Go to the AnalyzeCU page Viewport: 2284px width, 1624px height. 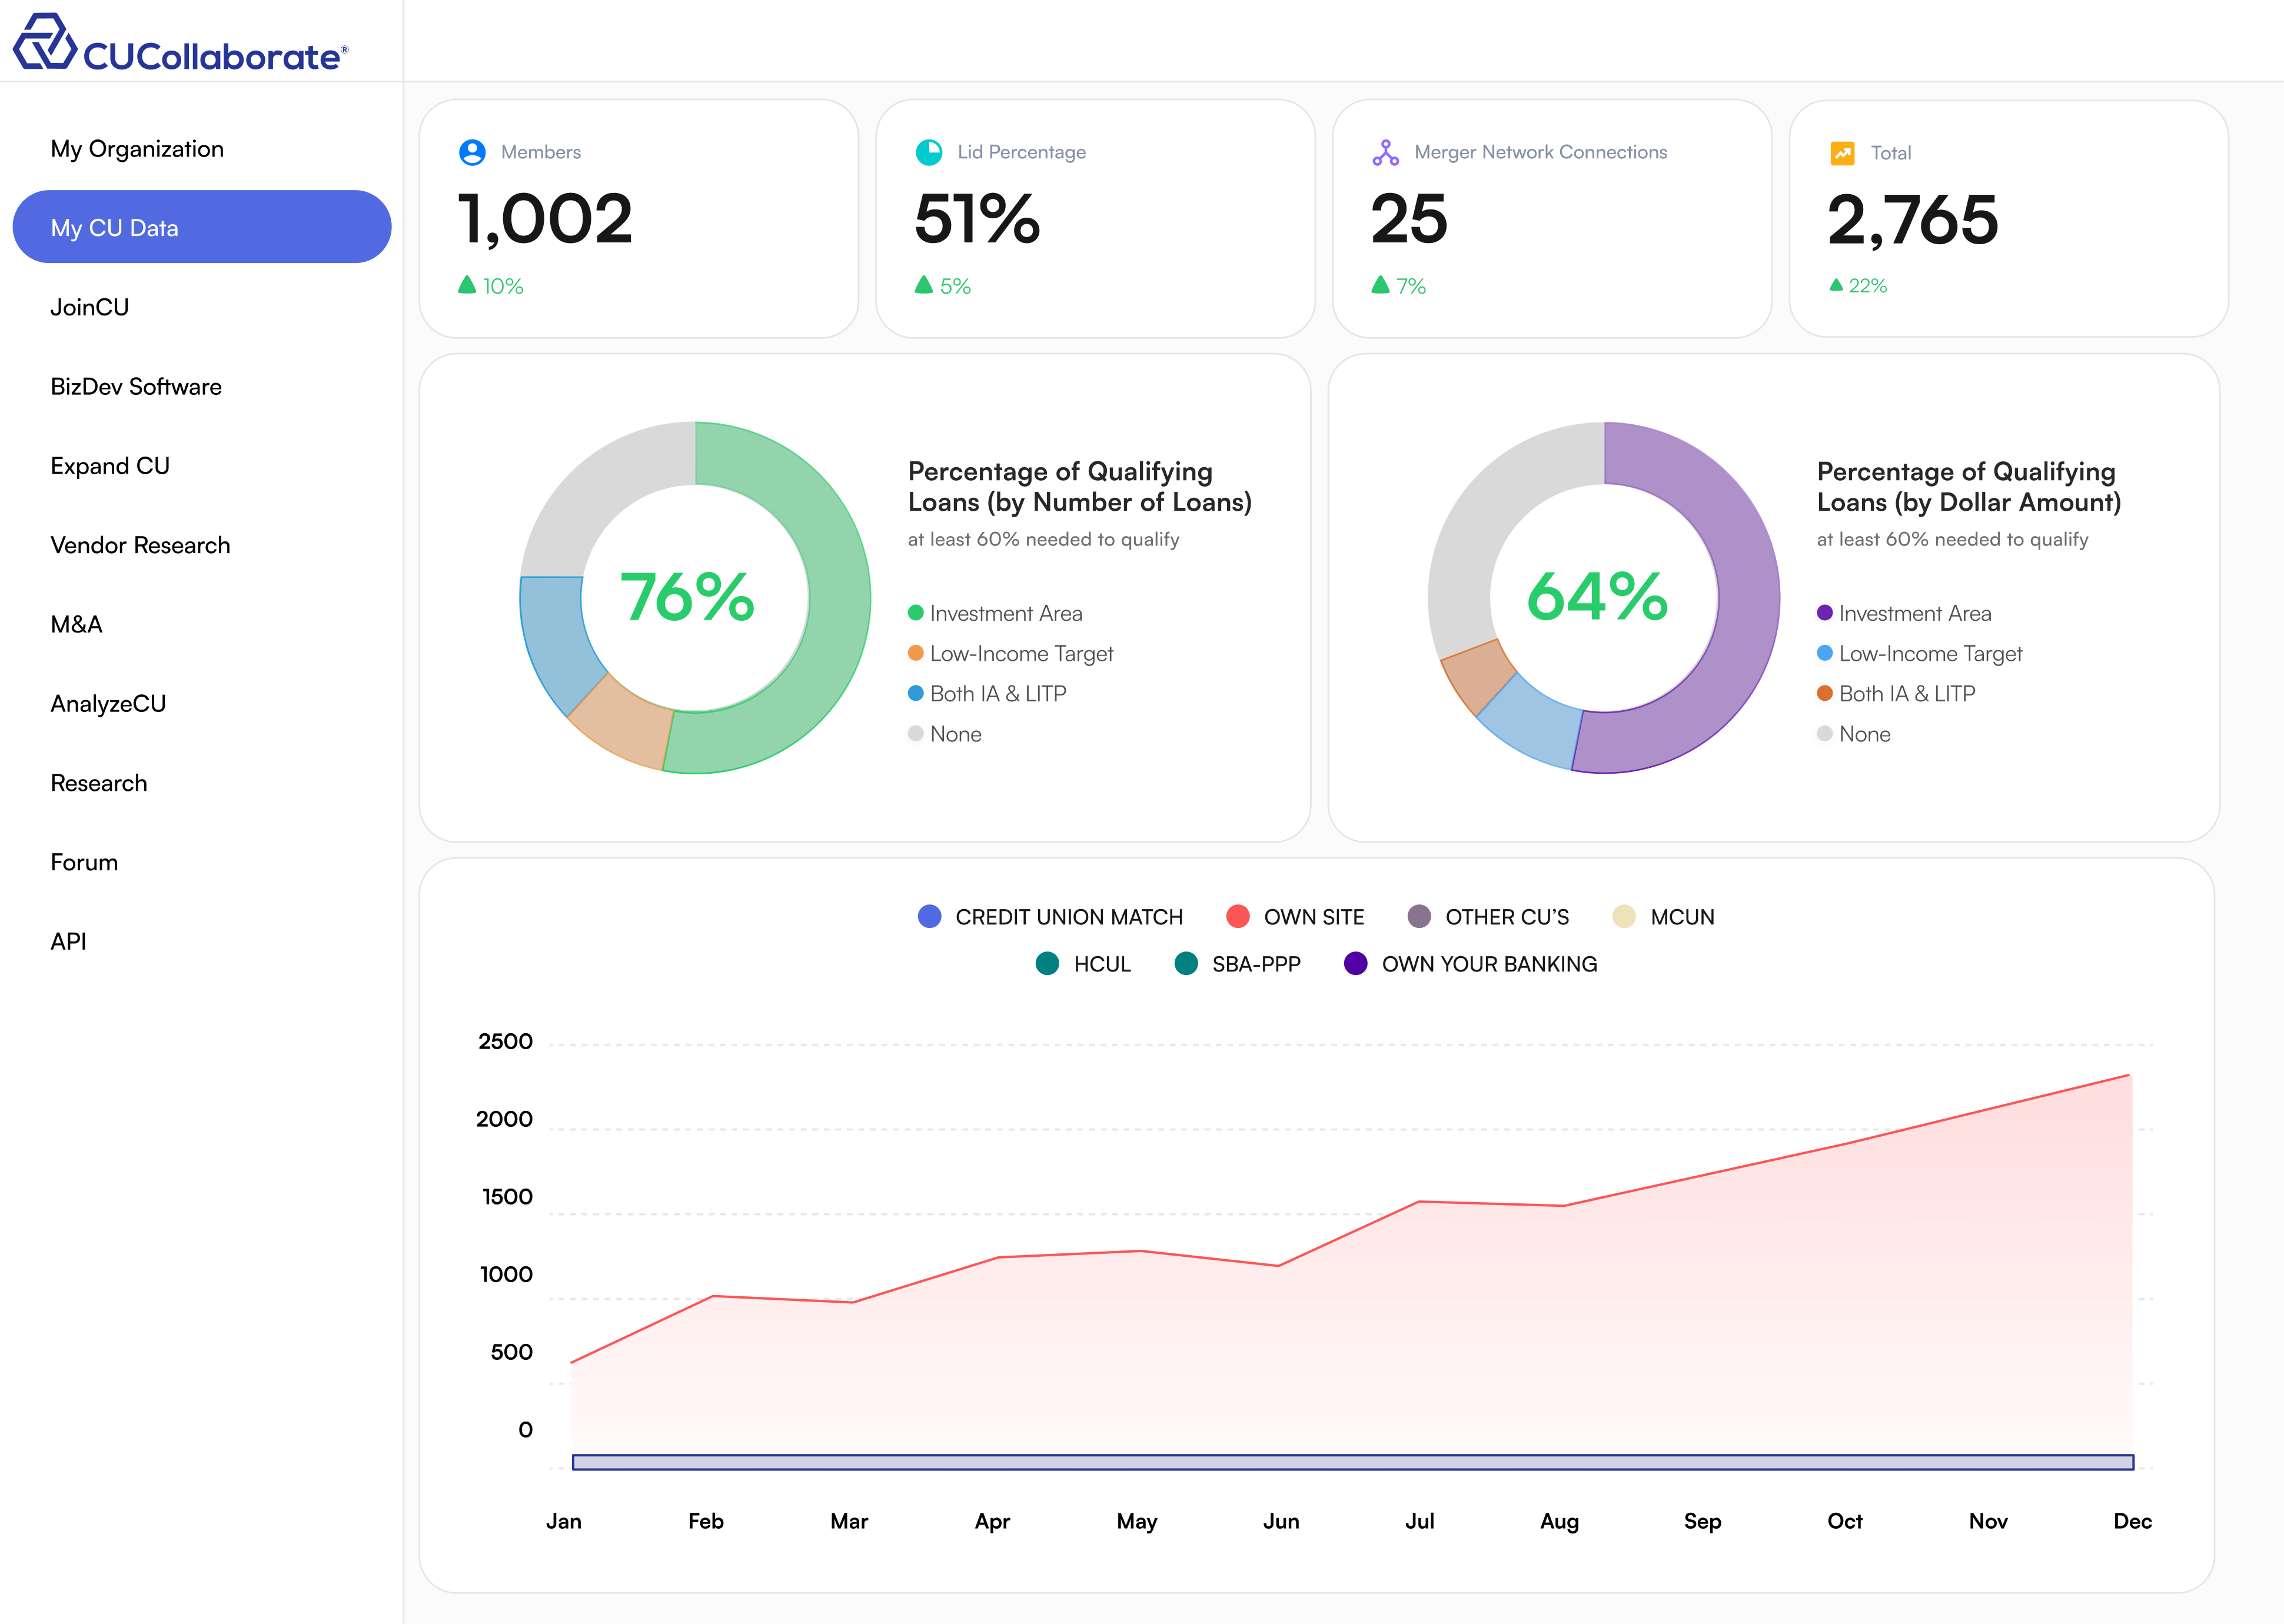[108, 704]
